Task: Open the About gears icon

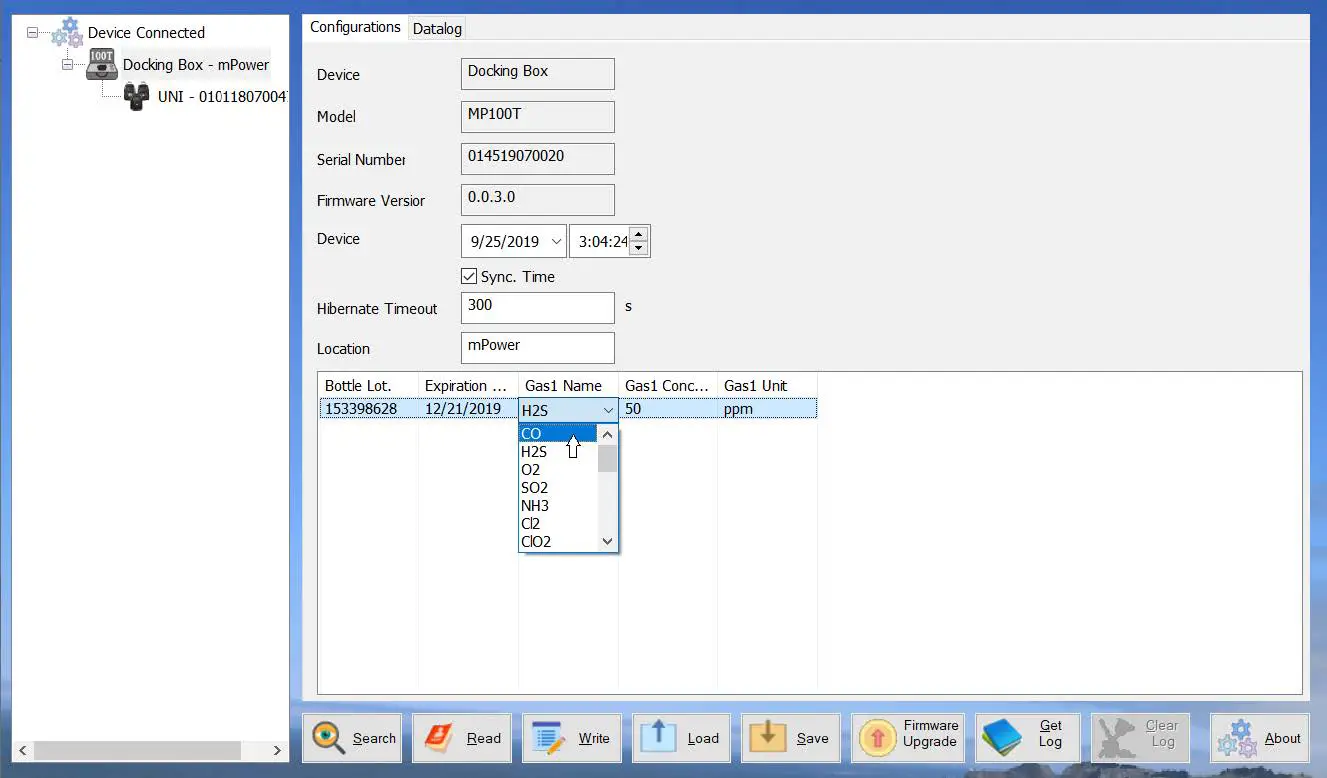Action: tap(1235, 738)
